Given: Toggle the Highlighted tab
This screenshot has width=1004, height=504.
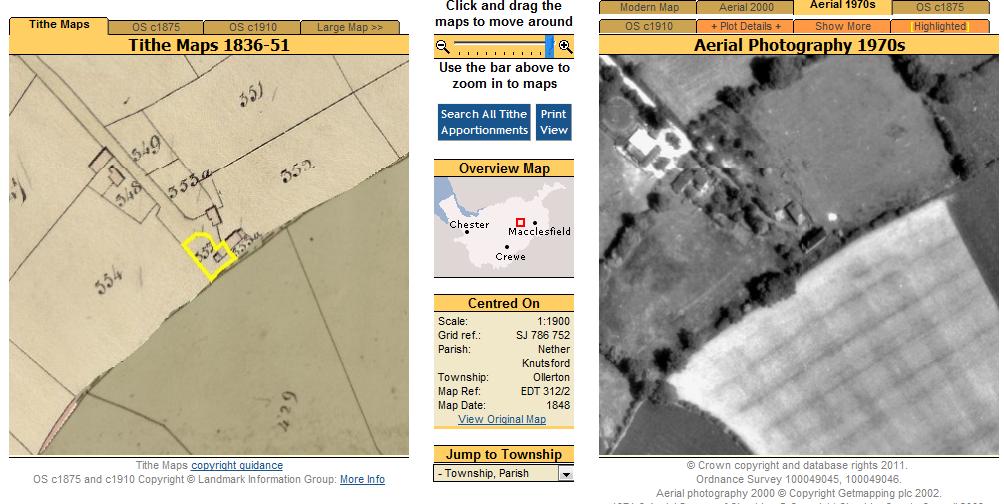Looking at the screenshot, I should click(x=940, y=26).
